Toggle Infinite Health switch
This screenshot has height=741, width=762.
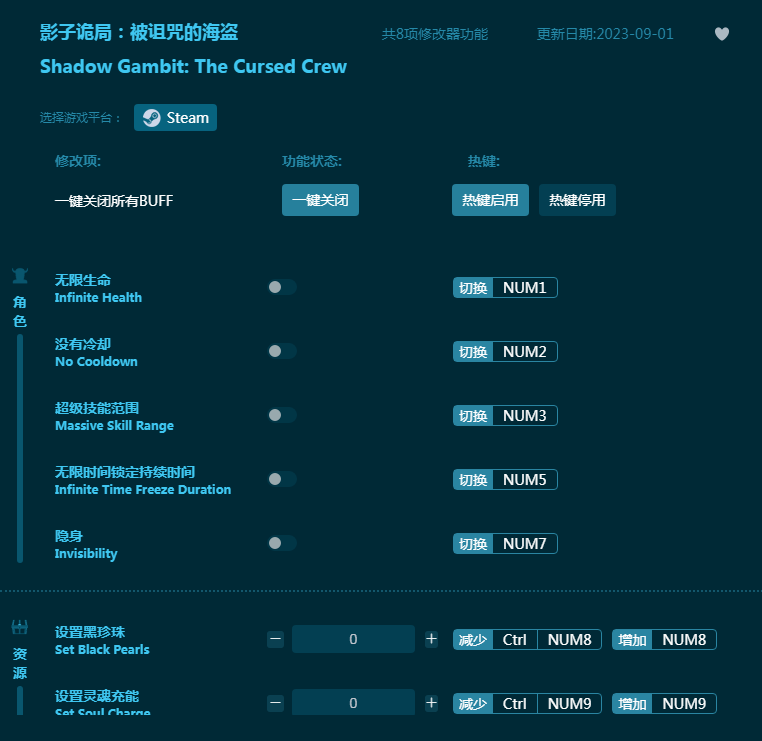(x=282, y=287)
